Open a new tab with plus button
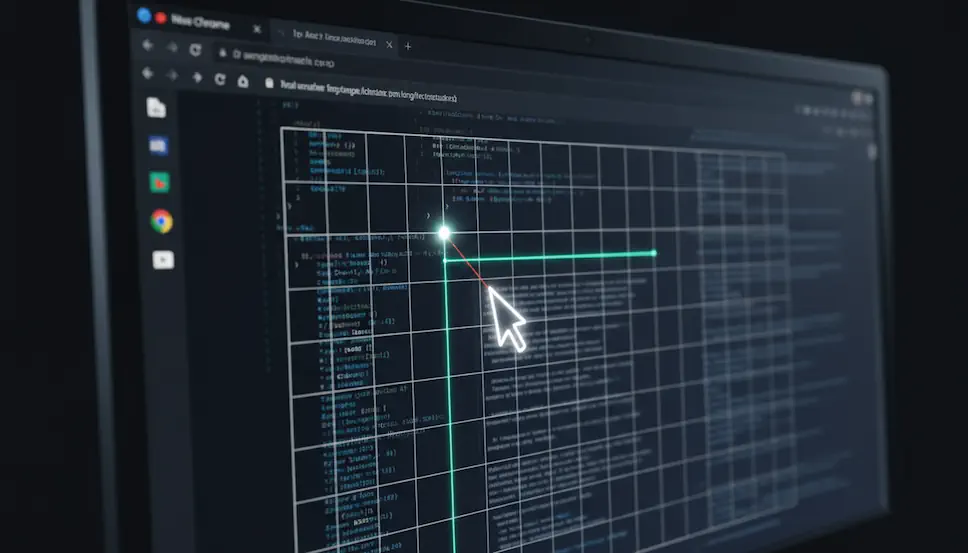968x553 pixels. point(407,46)
